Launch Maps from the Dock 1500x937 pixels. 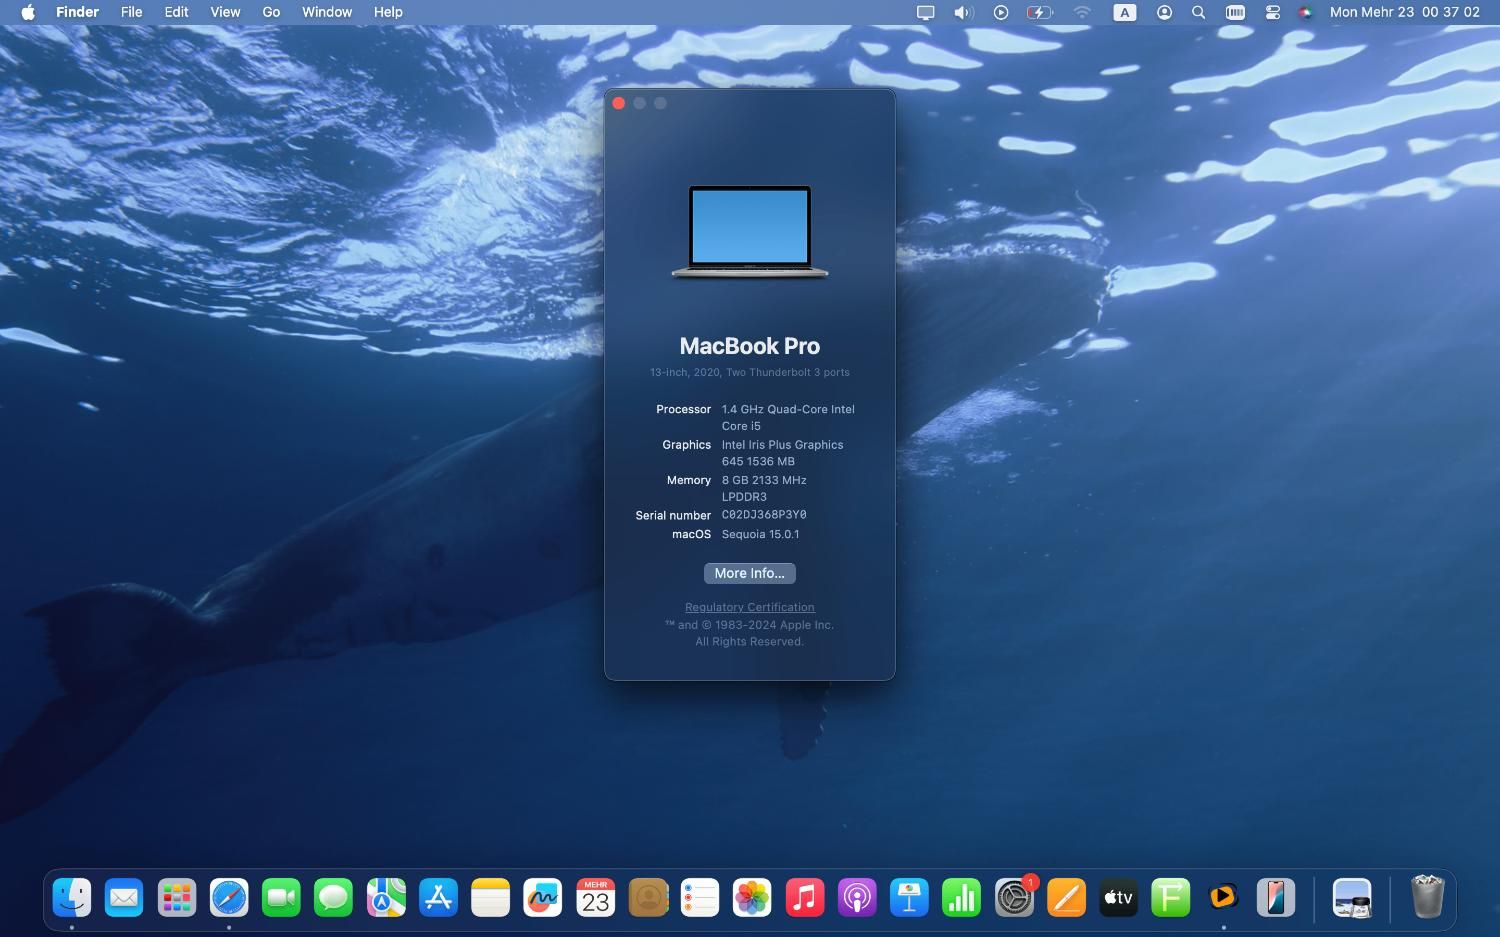coord(386,897)
